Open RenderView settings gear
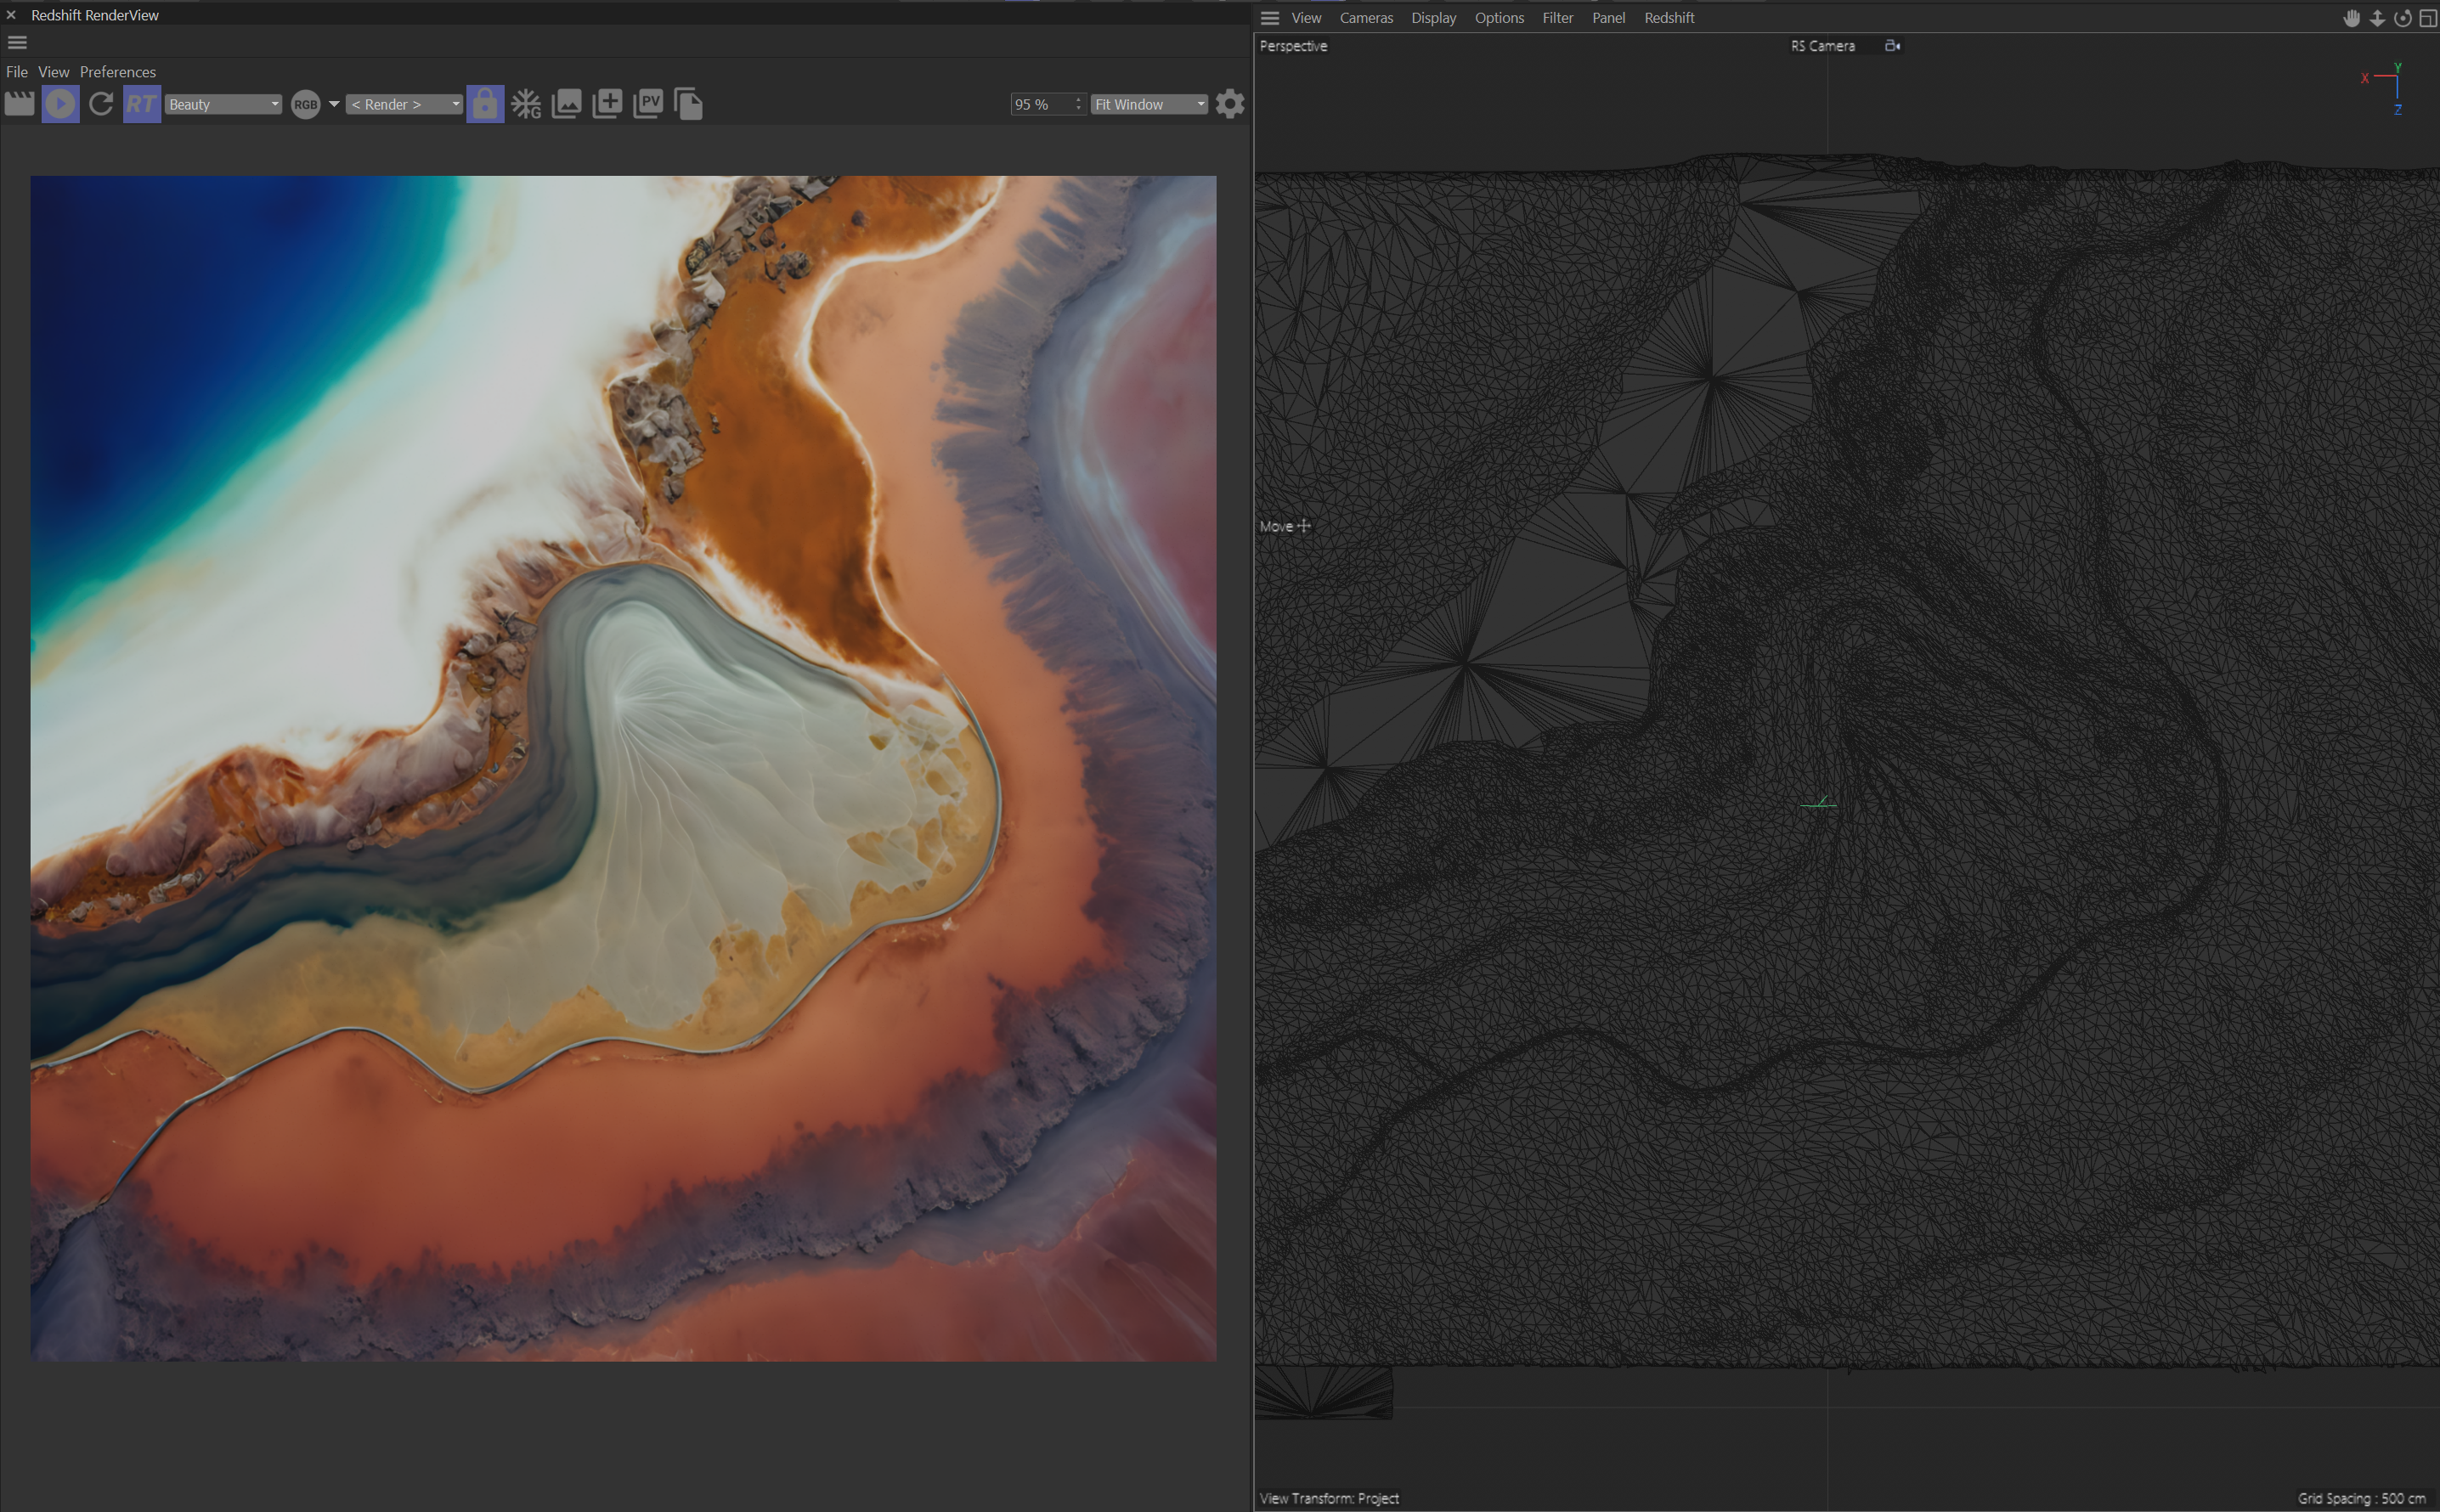Image resolution: width=2440 pixels, height=1512 pixels. pyautogui.click(x=1230, y=104)
